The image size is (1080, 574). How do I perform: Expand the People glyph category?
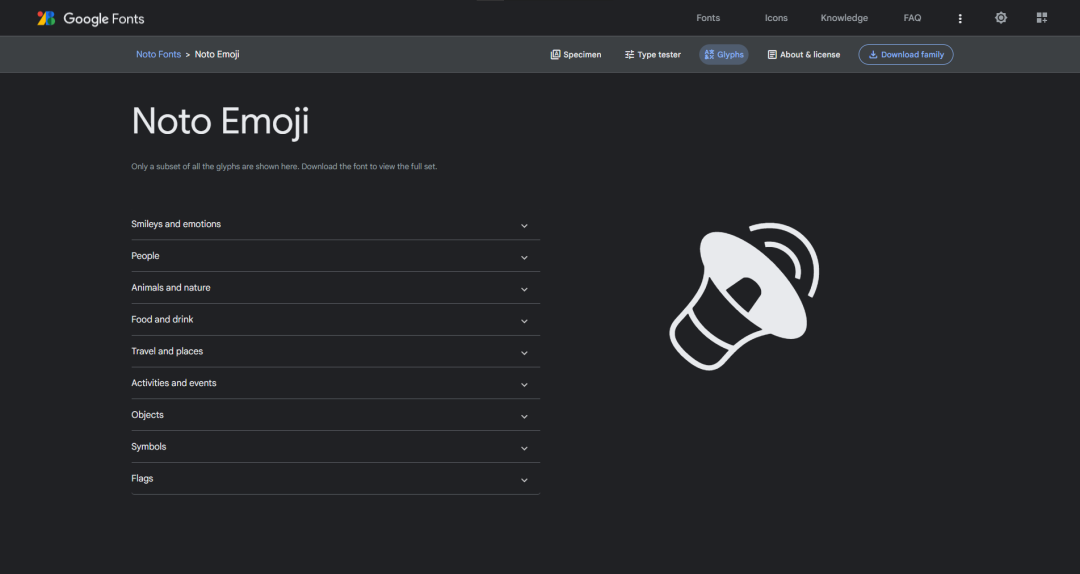pyautogui.click(x=335, y=256)
